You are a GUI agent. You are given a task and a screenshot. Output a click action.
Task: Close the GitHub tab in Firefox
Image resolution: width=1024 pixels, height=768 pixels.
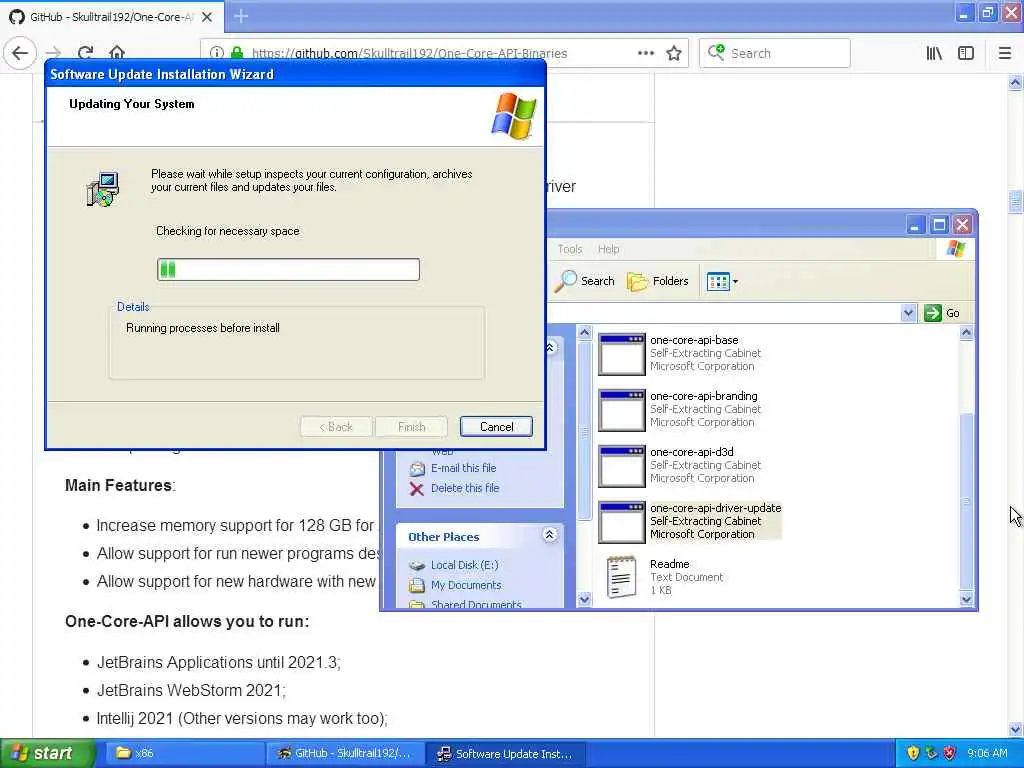[206, 17]
